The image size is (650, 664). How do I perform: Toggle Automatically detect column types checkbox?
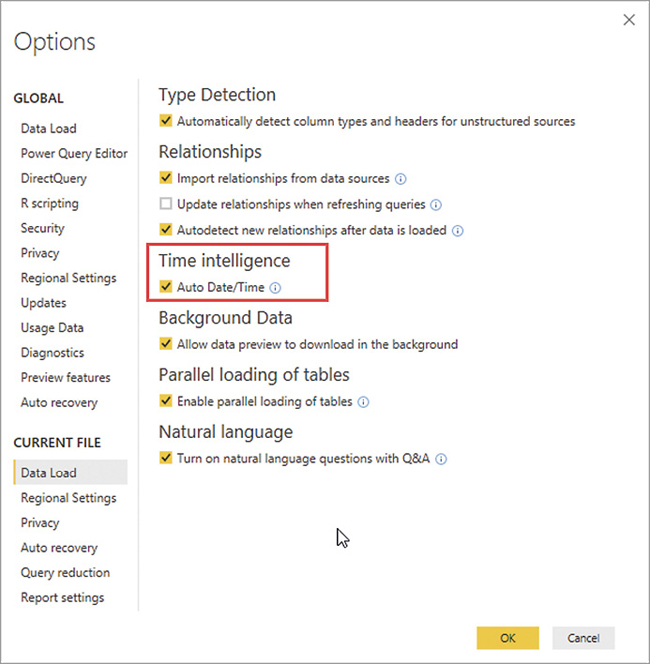click(166, 121)
